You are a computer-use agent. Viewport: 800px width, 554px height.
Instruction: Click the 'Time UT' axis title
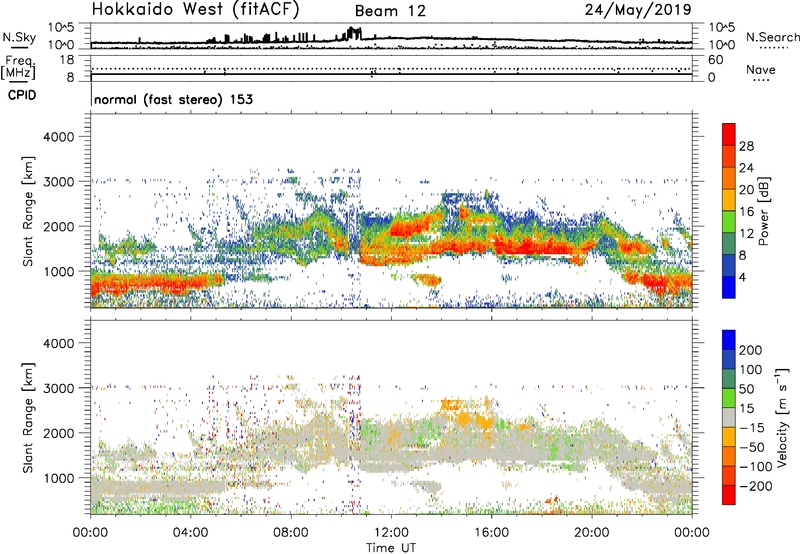(391, 547)
